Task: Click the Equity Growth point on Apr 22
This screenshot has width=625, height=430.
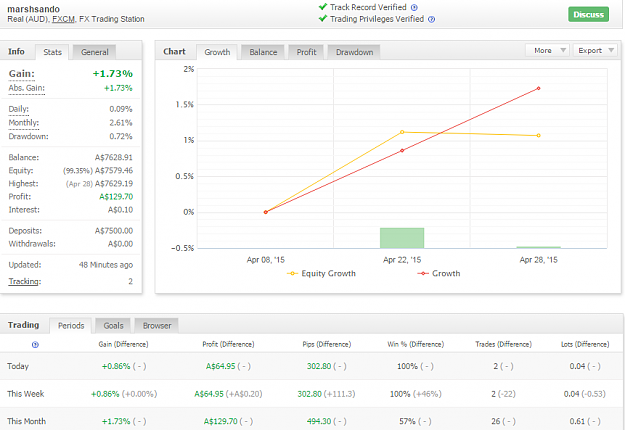Action: (x=402, y=132)
